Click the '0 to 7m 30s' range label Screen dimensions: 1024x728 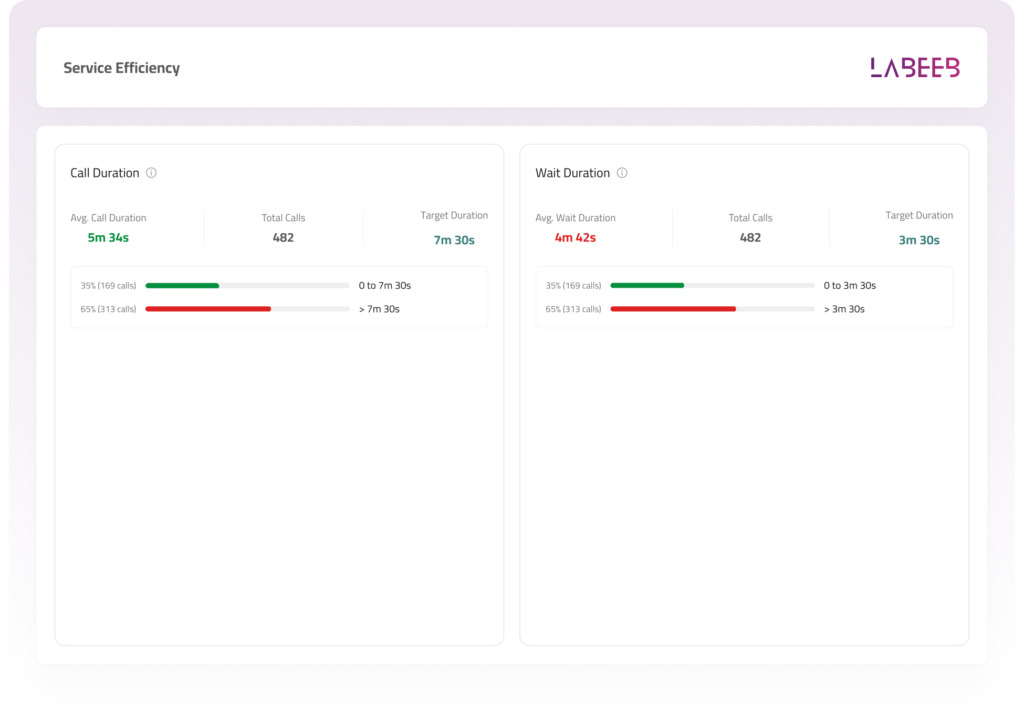pyautogui.click(x=385, y=285)
